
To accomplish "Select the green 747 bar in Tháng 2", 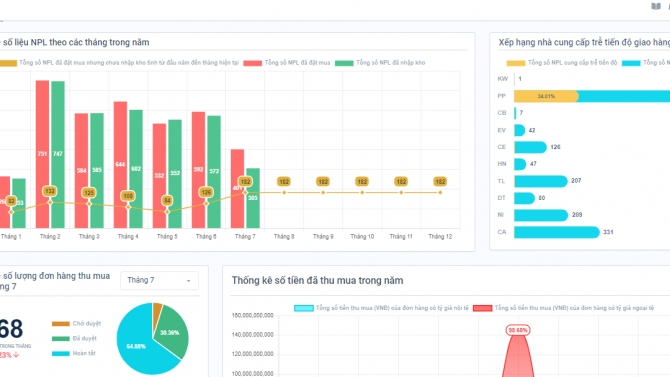I will coord(58,154).
